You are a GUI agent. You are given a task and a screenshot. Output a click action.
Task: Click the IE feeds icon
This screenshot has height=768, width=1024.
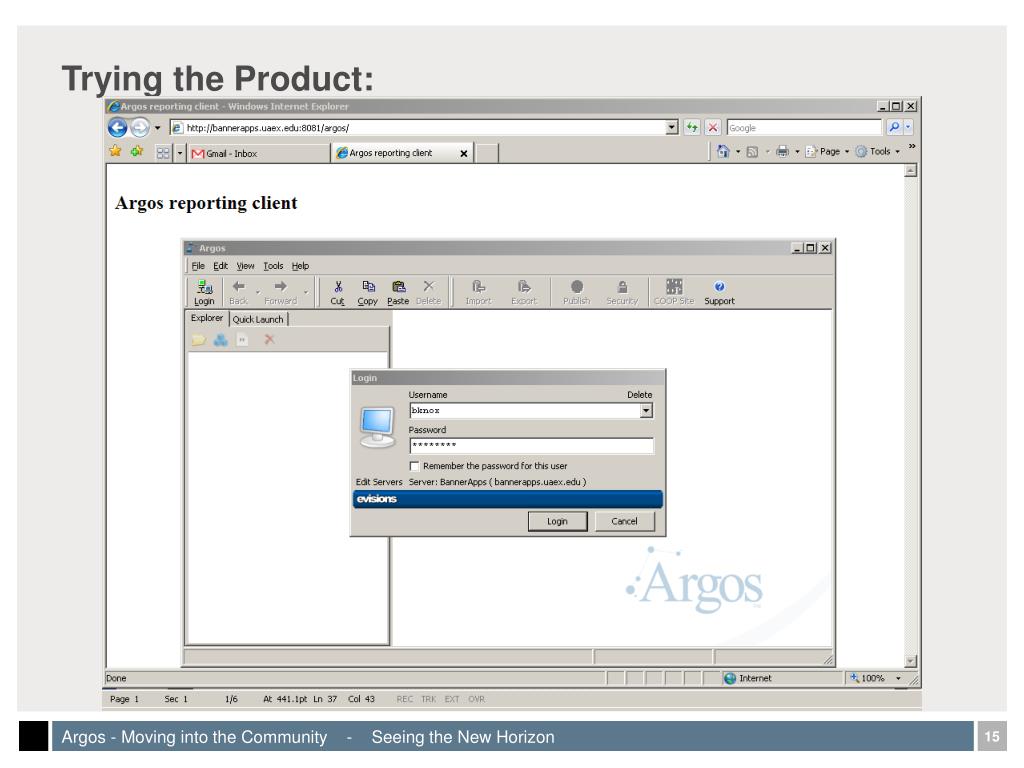coord(752,152)
